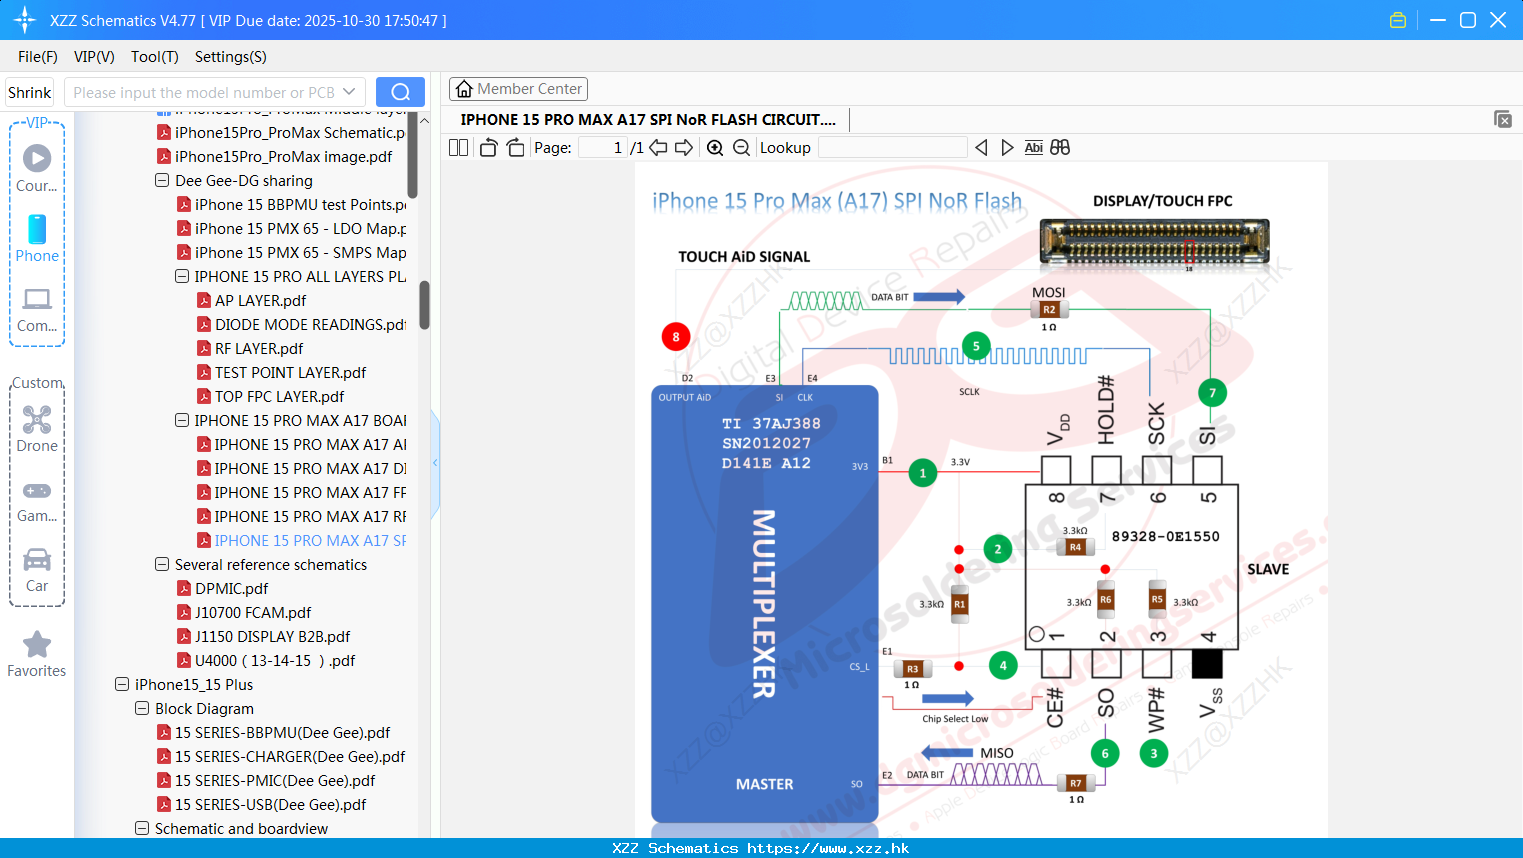This screenshot has height=858, width=1523.
Task: Collapse Several reference schematics folder
Action: (x=162, y=565)
